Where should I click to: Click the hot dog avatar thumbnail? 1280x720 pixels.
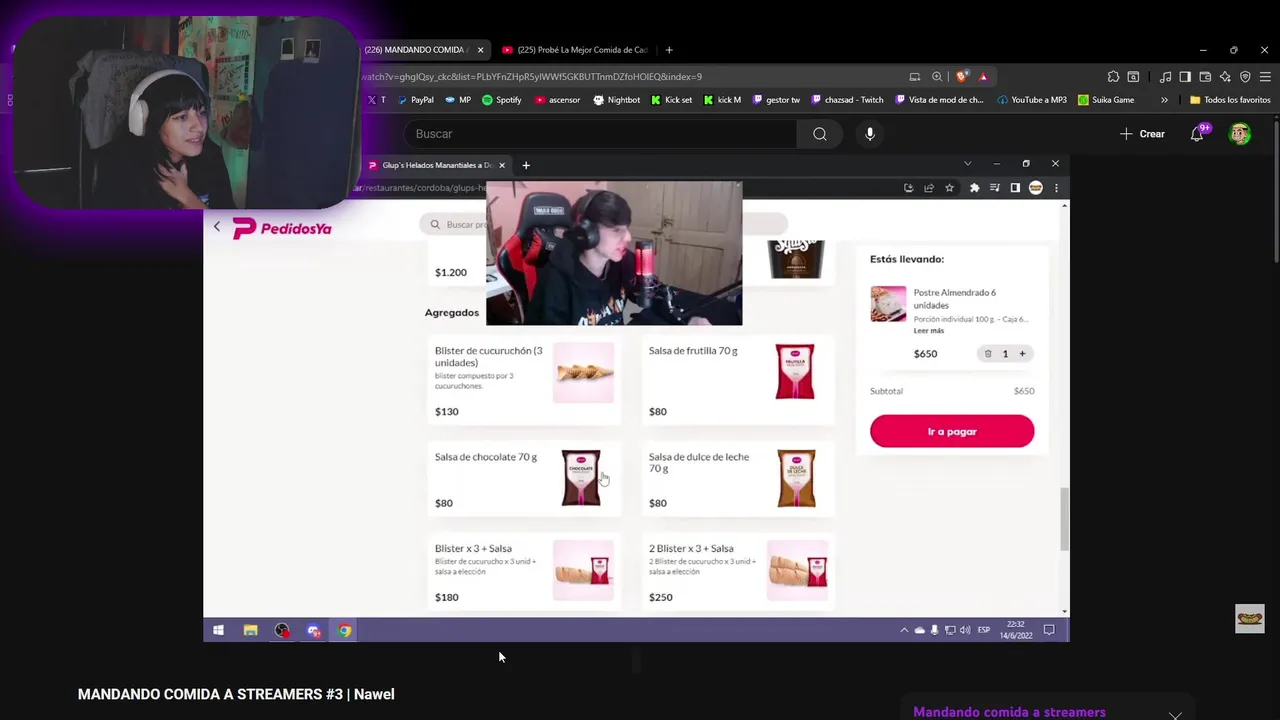click(x=1250, y=619)
